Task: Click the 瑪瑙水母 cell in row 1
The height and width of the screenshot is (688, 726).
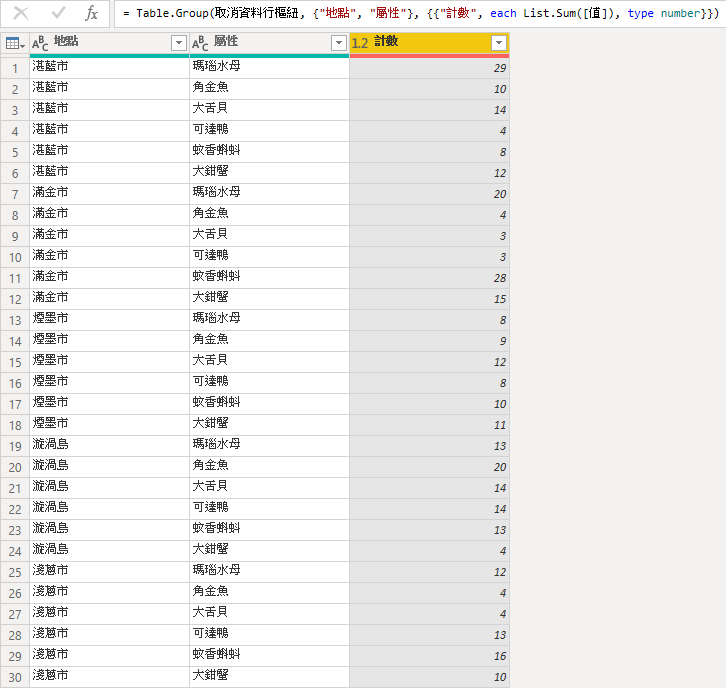Action: (269, 66)
